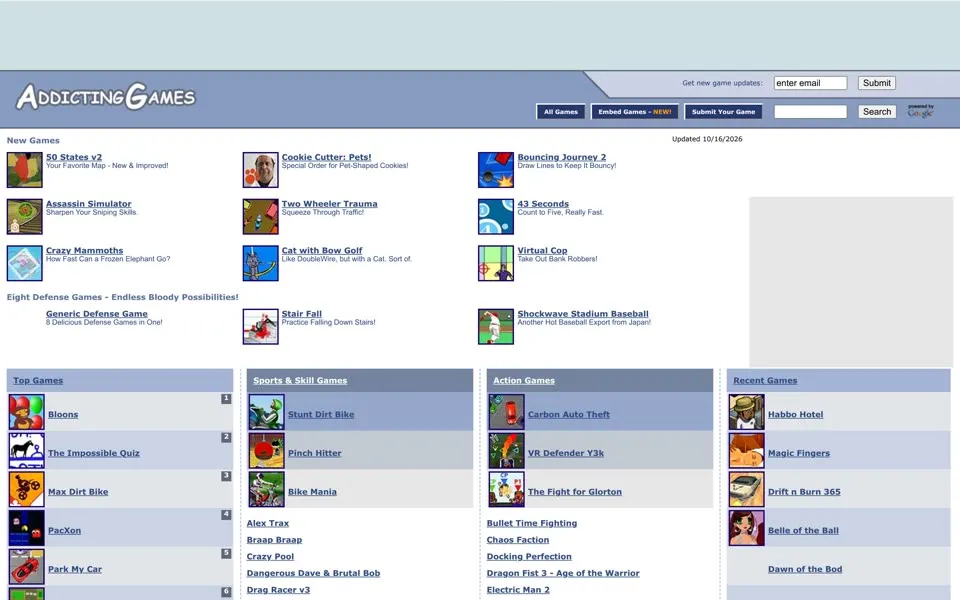Open the Bouncing Journey 2 thumbnail icon

(496, 170)
